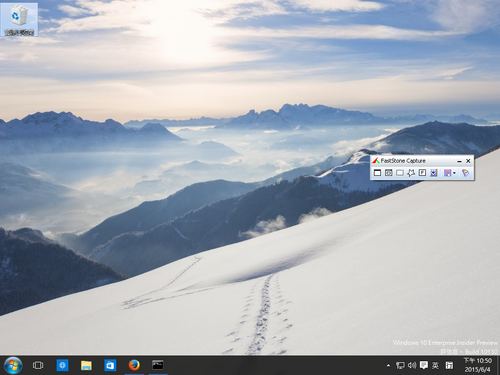Close the FastStone Capture toolbar
This screenshot has width=500, height=375.
(x=468, y=161)
